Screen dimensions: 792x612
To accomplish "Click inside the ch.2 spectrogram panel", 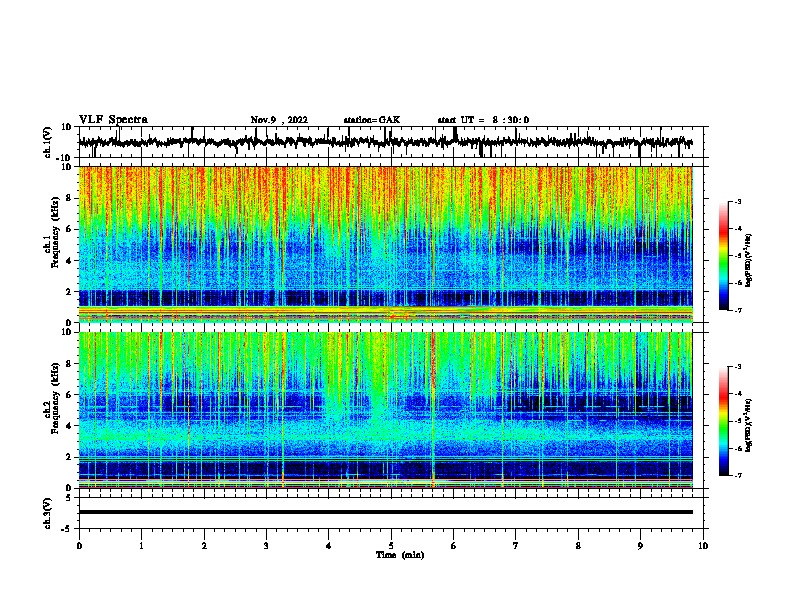I will click(x=385, y=410).
